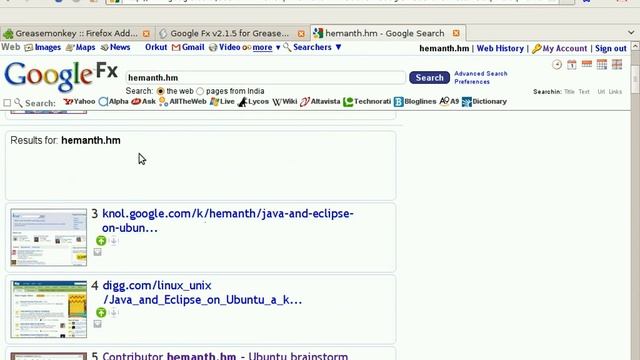
Task: Select the rightmost tiled layout icon
Action: coord(617,64)
